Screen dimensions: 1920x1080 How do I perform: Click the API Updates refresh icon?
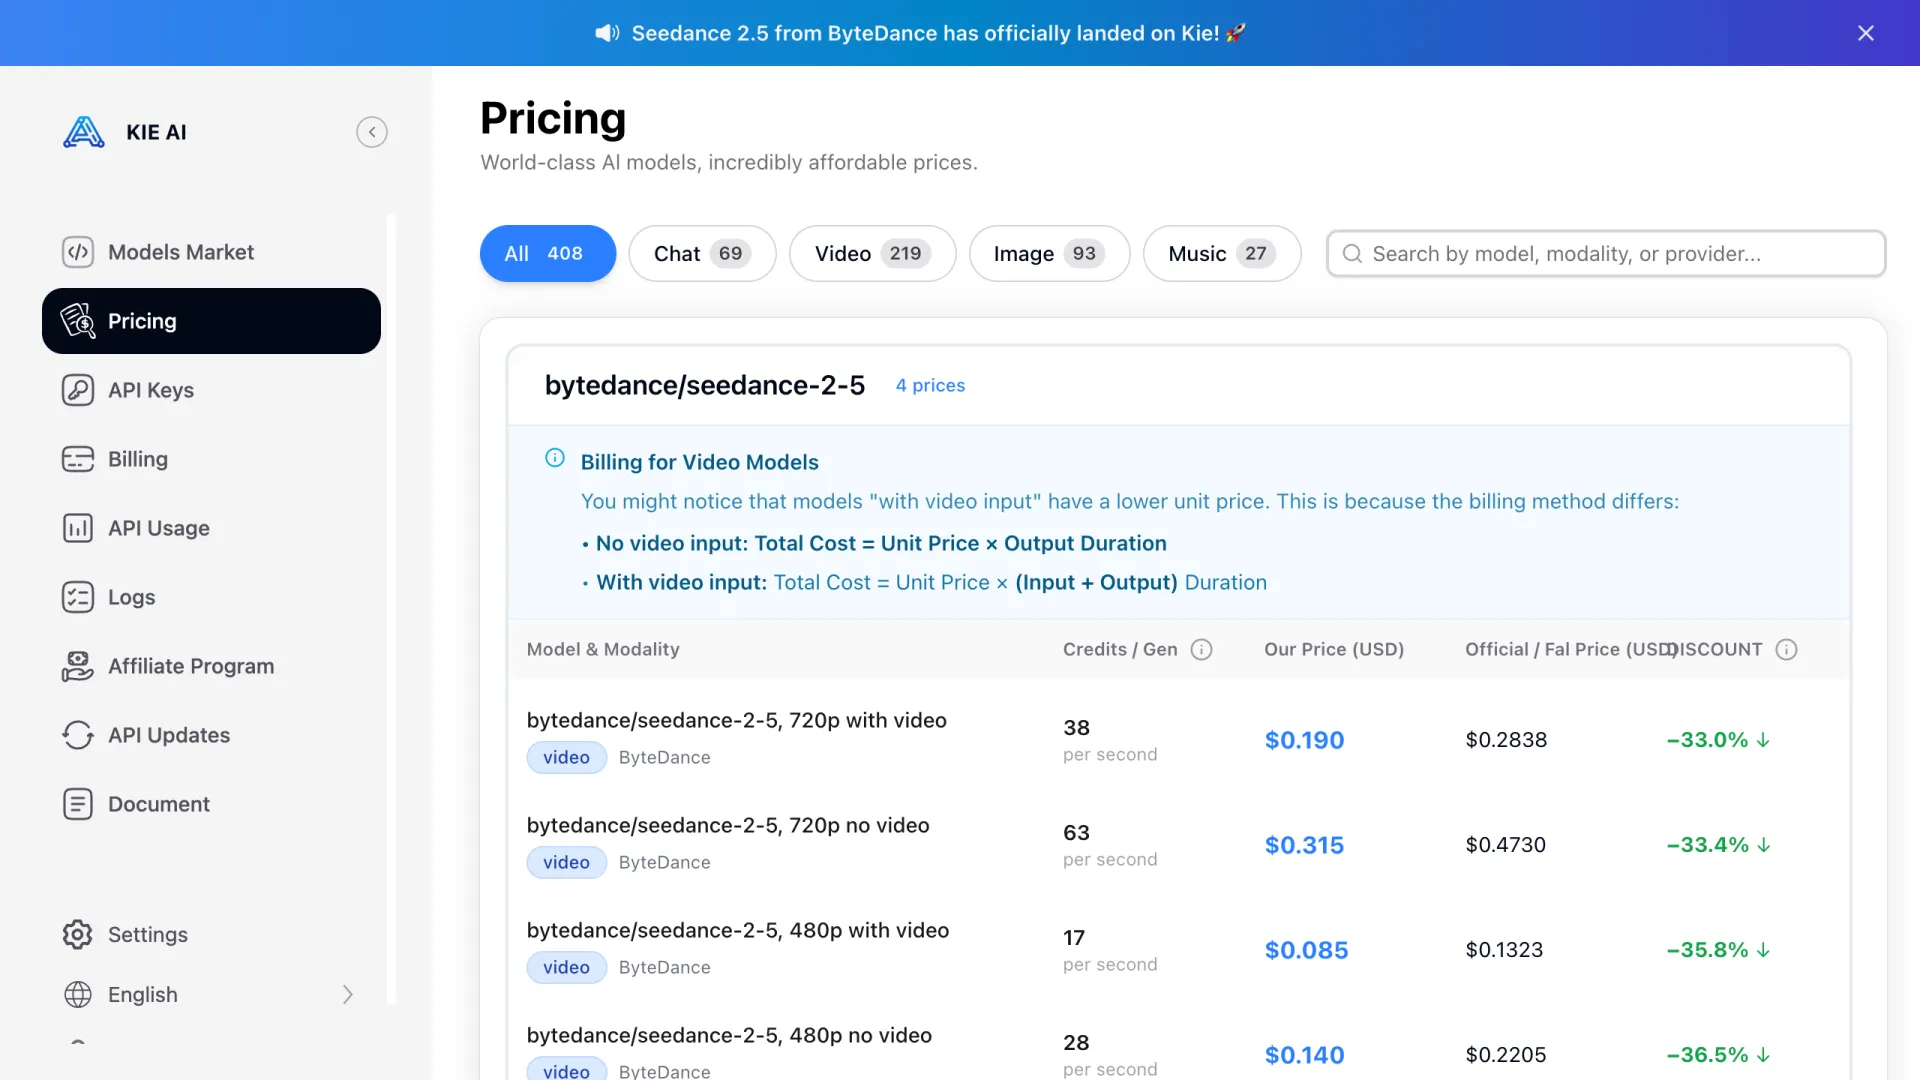click(x=78, y=735)
